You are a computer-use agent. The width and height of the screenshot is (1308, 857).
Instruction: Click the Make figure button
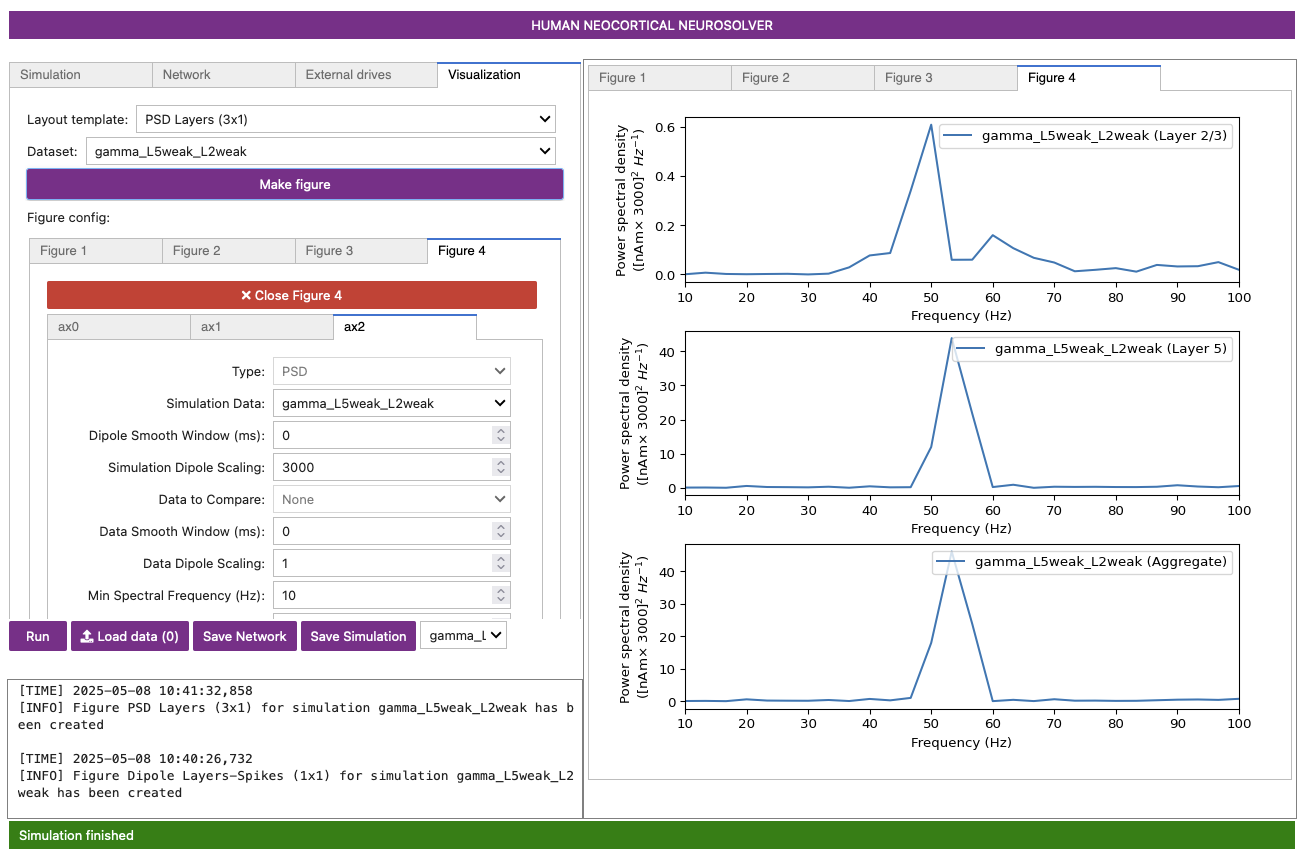point(295,184)
